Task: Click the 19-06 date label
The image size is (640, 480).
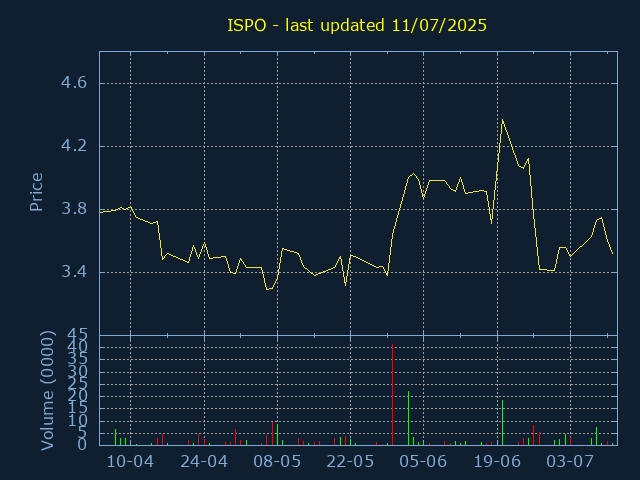Action: [497, 462]
